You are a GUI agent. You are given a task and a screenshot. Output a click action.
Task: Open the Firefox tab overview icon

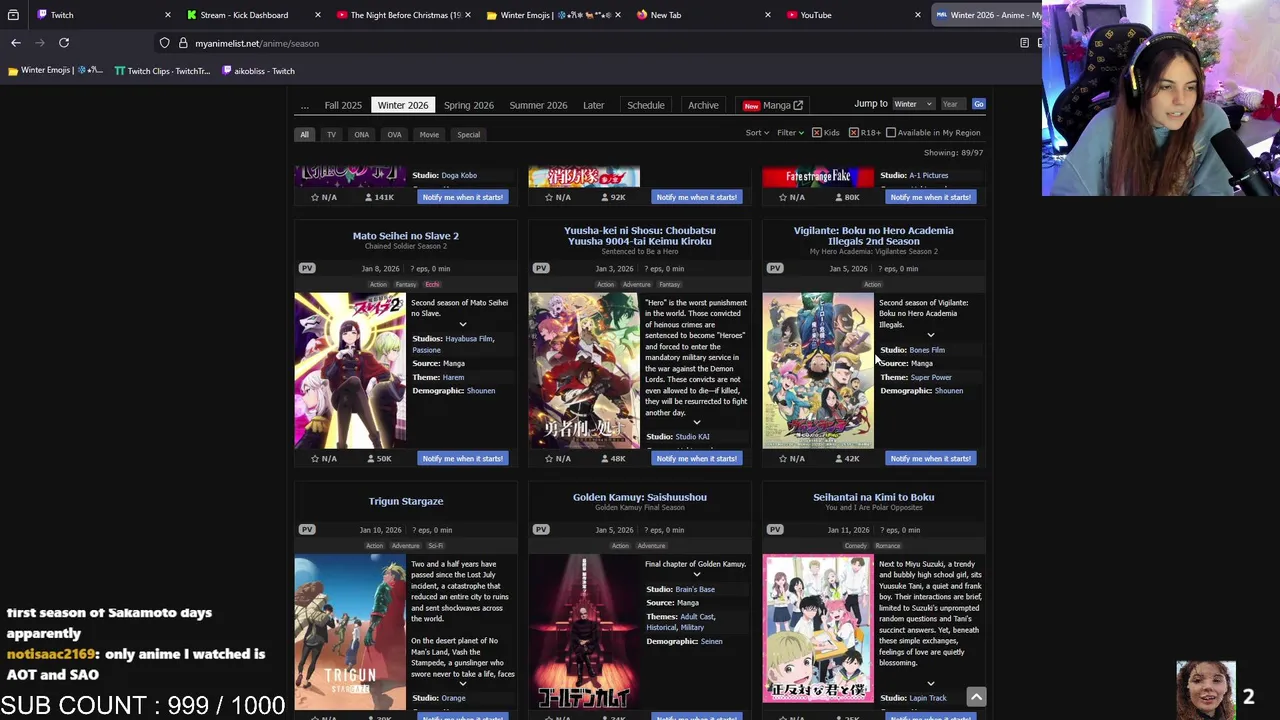[x=13, y=15]
